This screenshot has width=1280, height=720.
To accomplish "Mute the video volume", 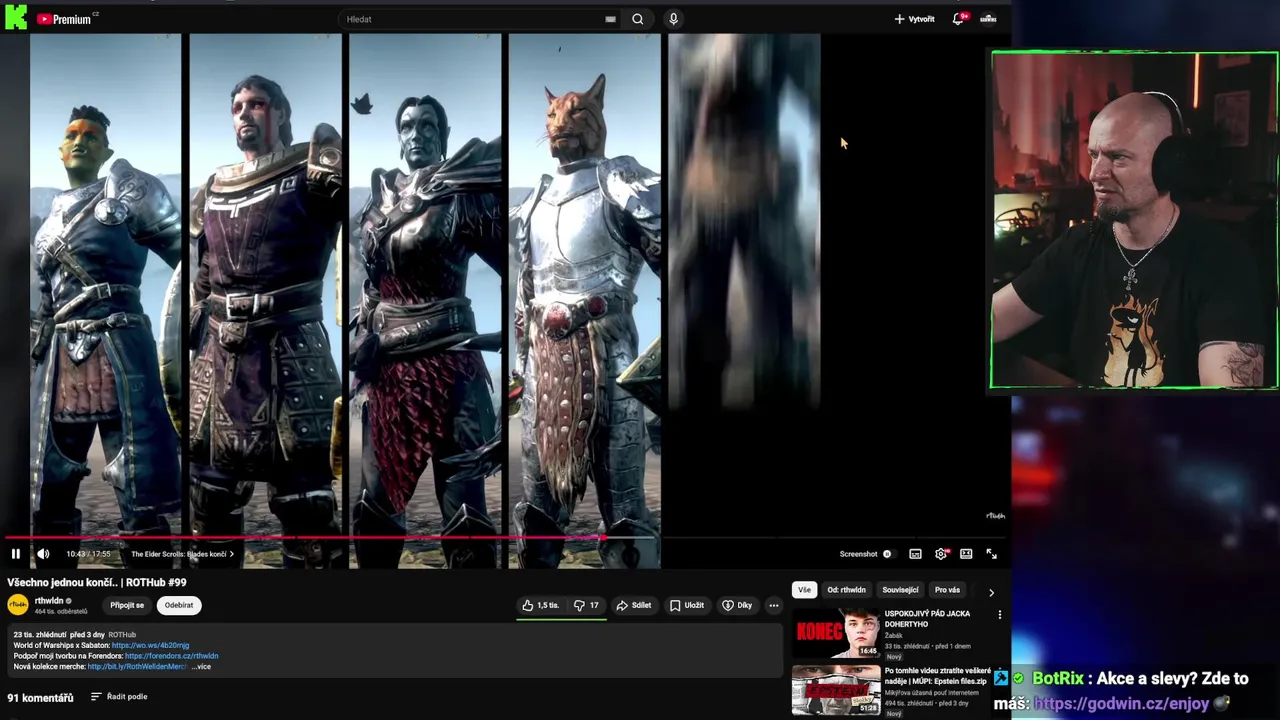I will coord(43,554).
